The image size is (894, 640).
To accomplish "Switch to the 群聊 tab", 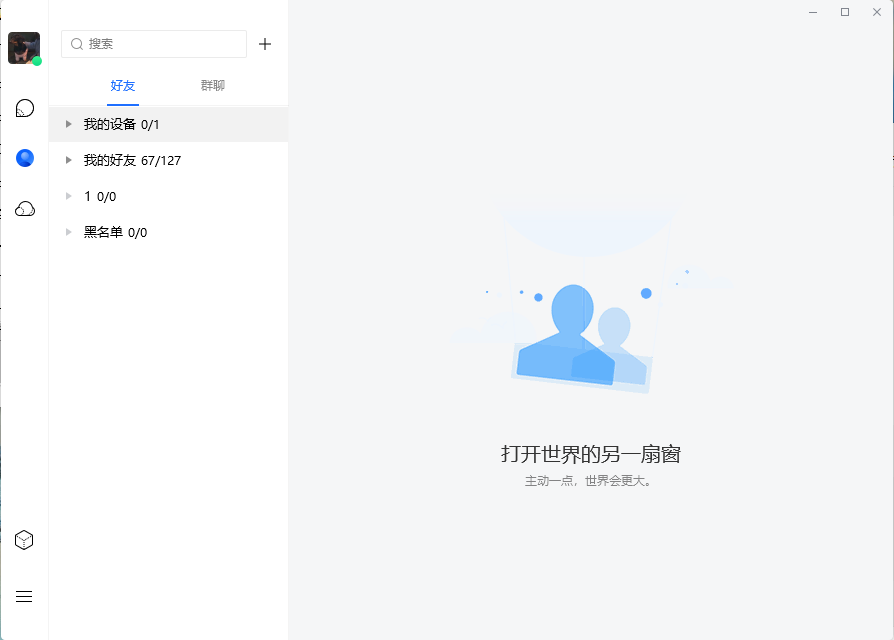I will click(x=213, y=85).
